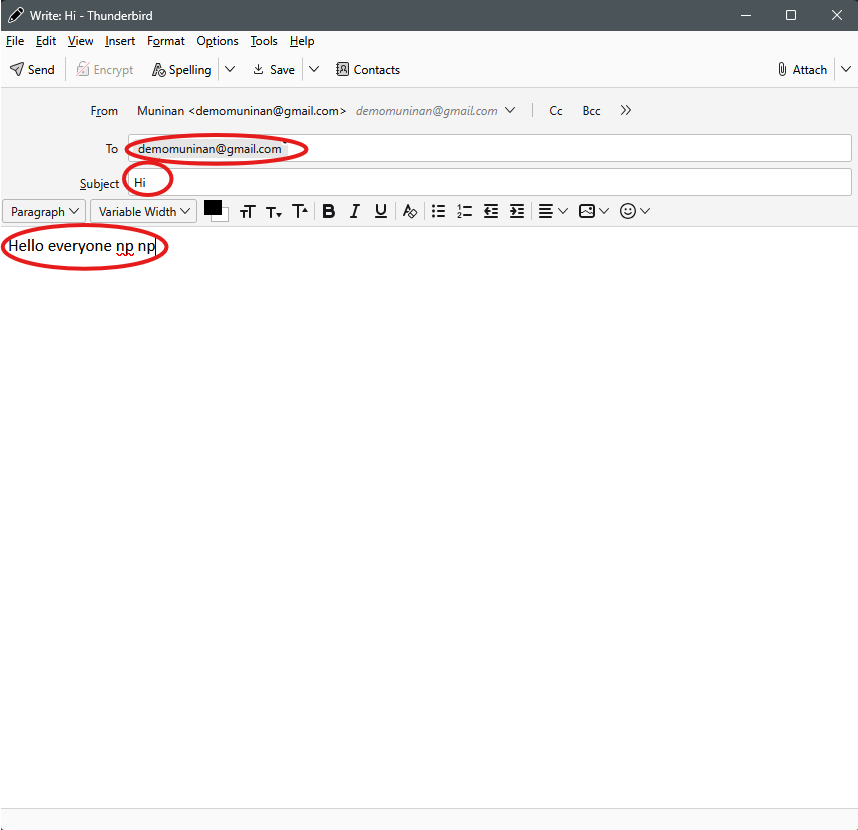
Task: Click the disabled Encrypt button
Action: coord(105,69)
